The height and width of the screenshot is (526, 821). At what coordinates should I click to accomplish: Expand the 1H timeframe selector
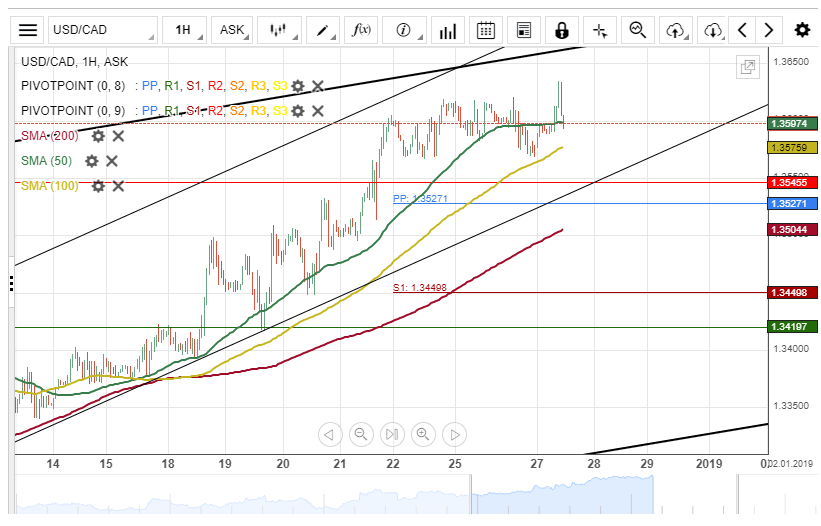[x=186, y=30]
